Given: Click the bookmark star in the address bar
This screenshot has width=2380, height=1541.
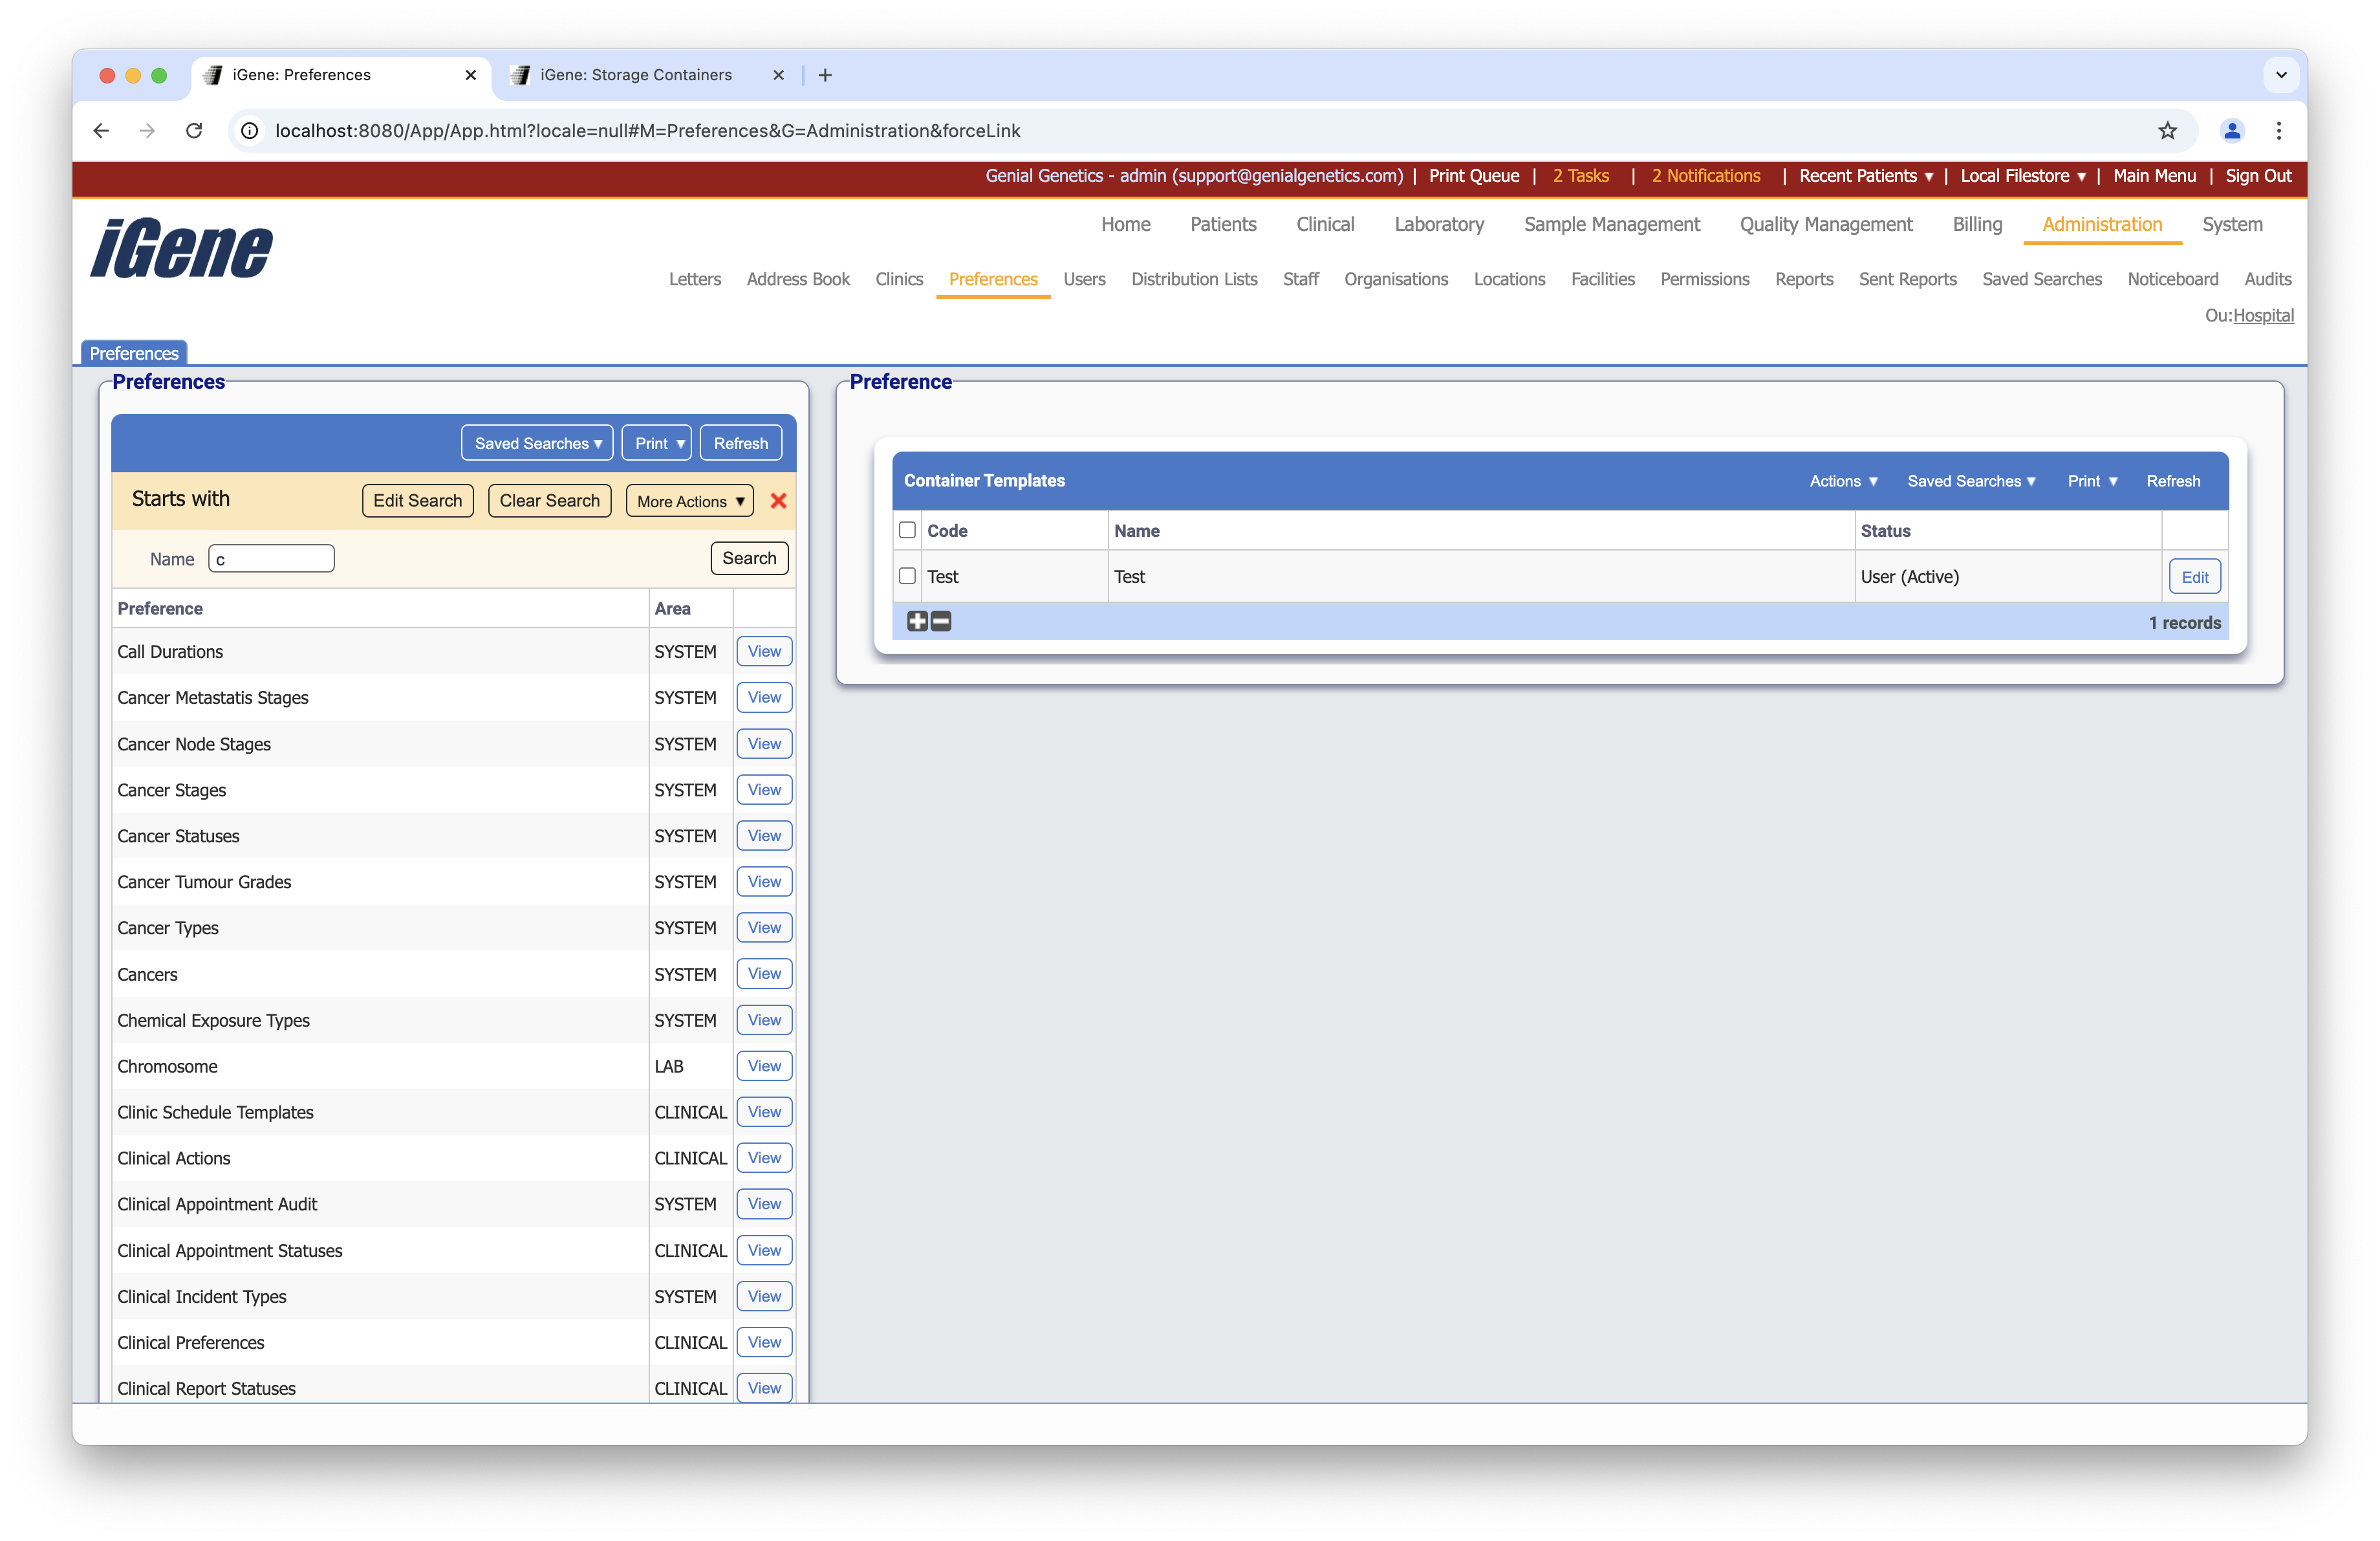Looking at the screenshot, I should tap(2167, 131).
